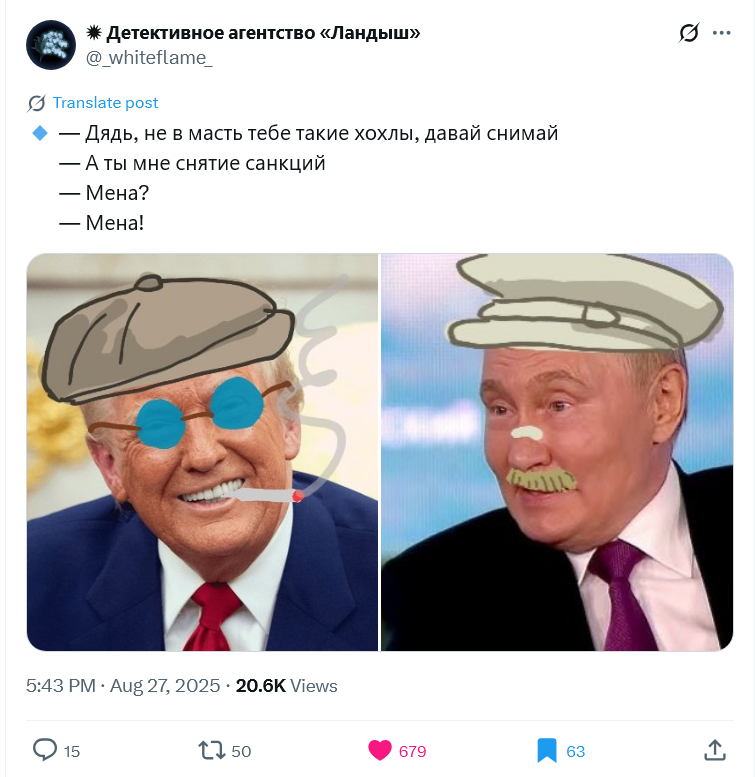Open the @_whiteflame_ handle
The height and width of the screenshot is (777, 755).
point(149,58)
